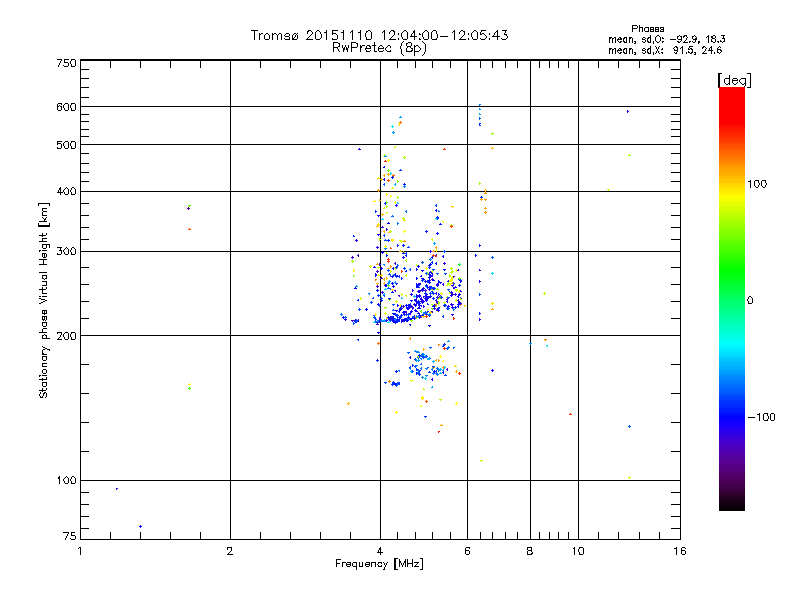The image size is (800, 600).
Task: Click the y-axis '200' tick label
Action: point(66,336)
